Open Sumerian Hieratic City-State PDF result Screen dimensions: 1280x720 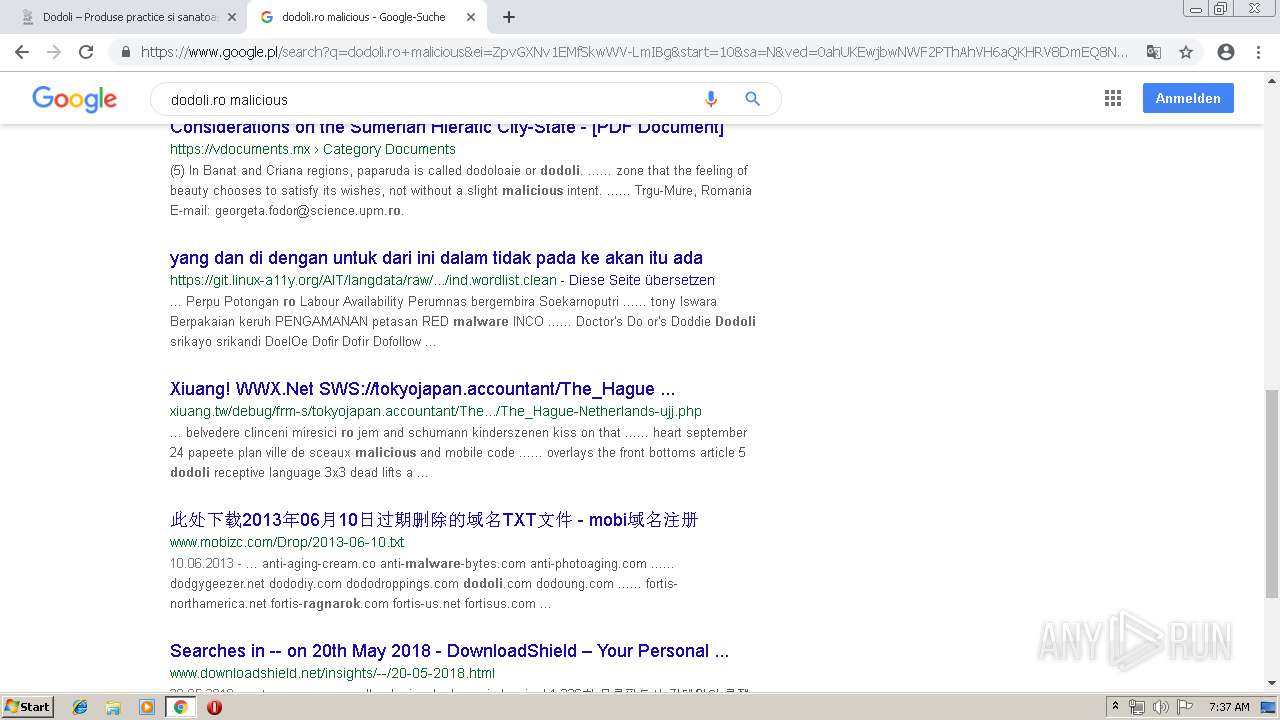click(x=447, y=128)
